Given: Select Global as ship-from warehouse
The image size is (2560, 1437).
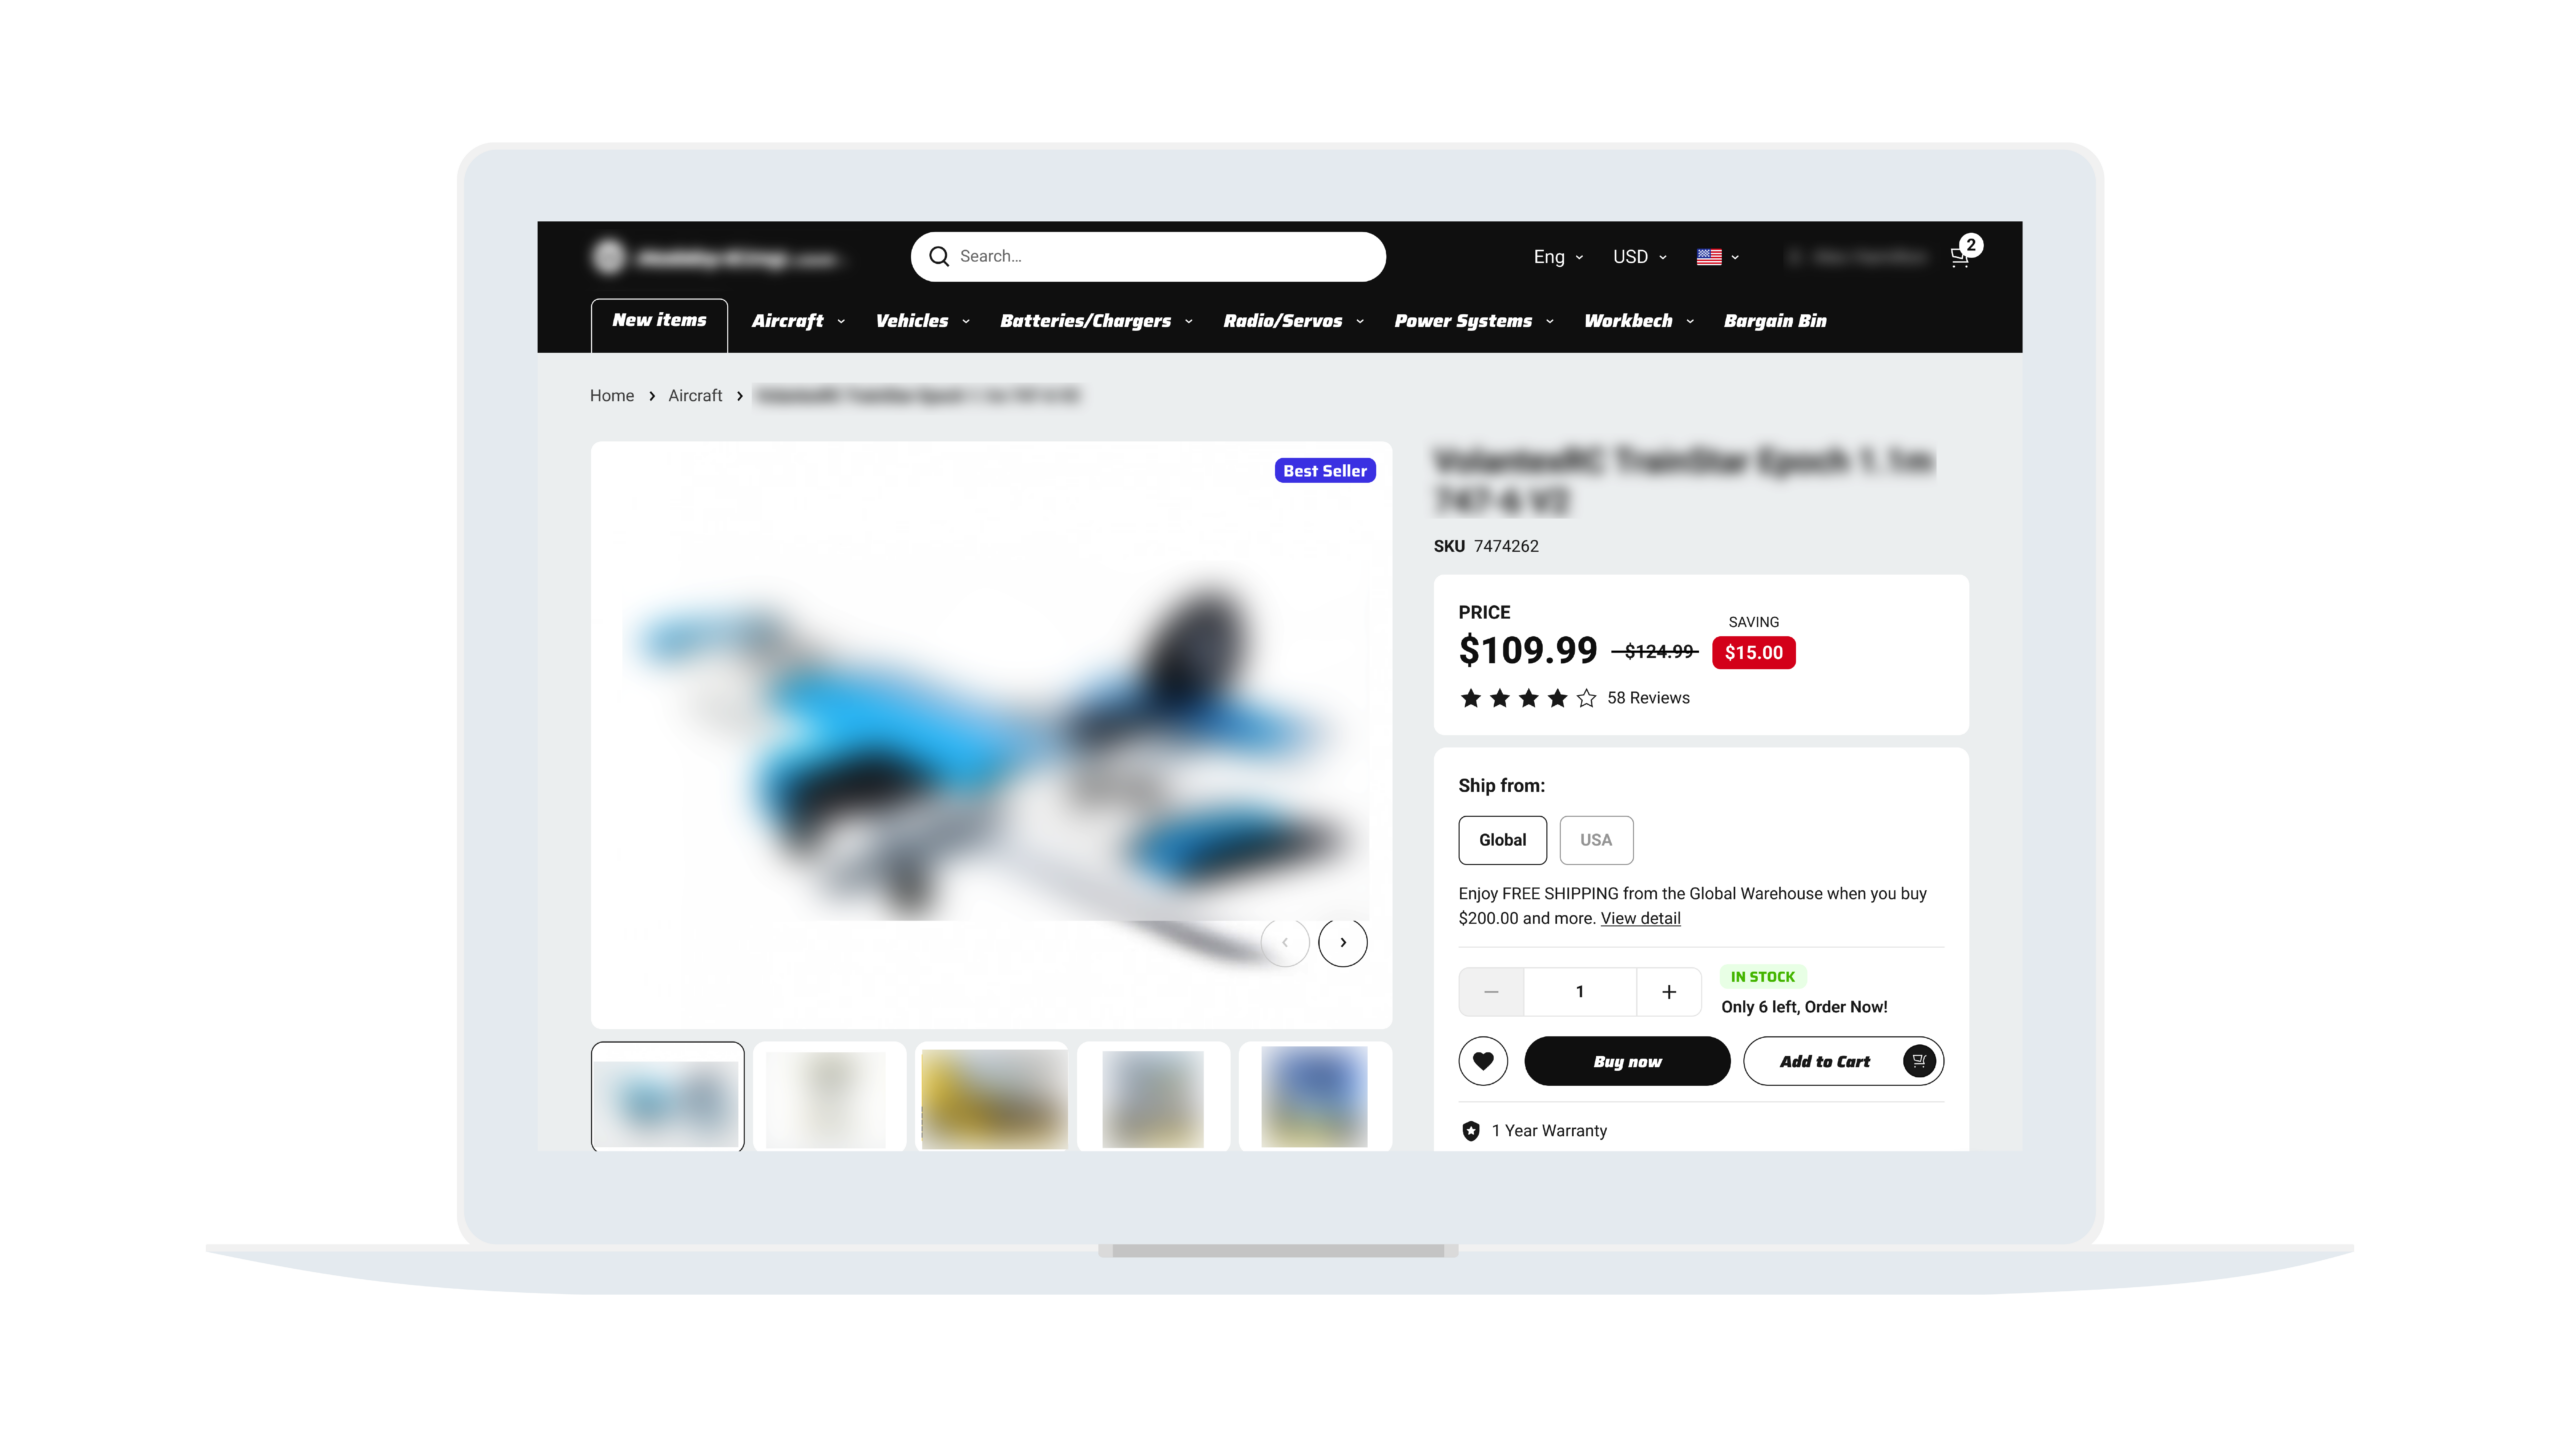Looking at the screenshot, I should click(1502, 840).
